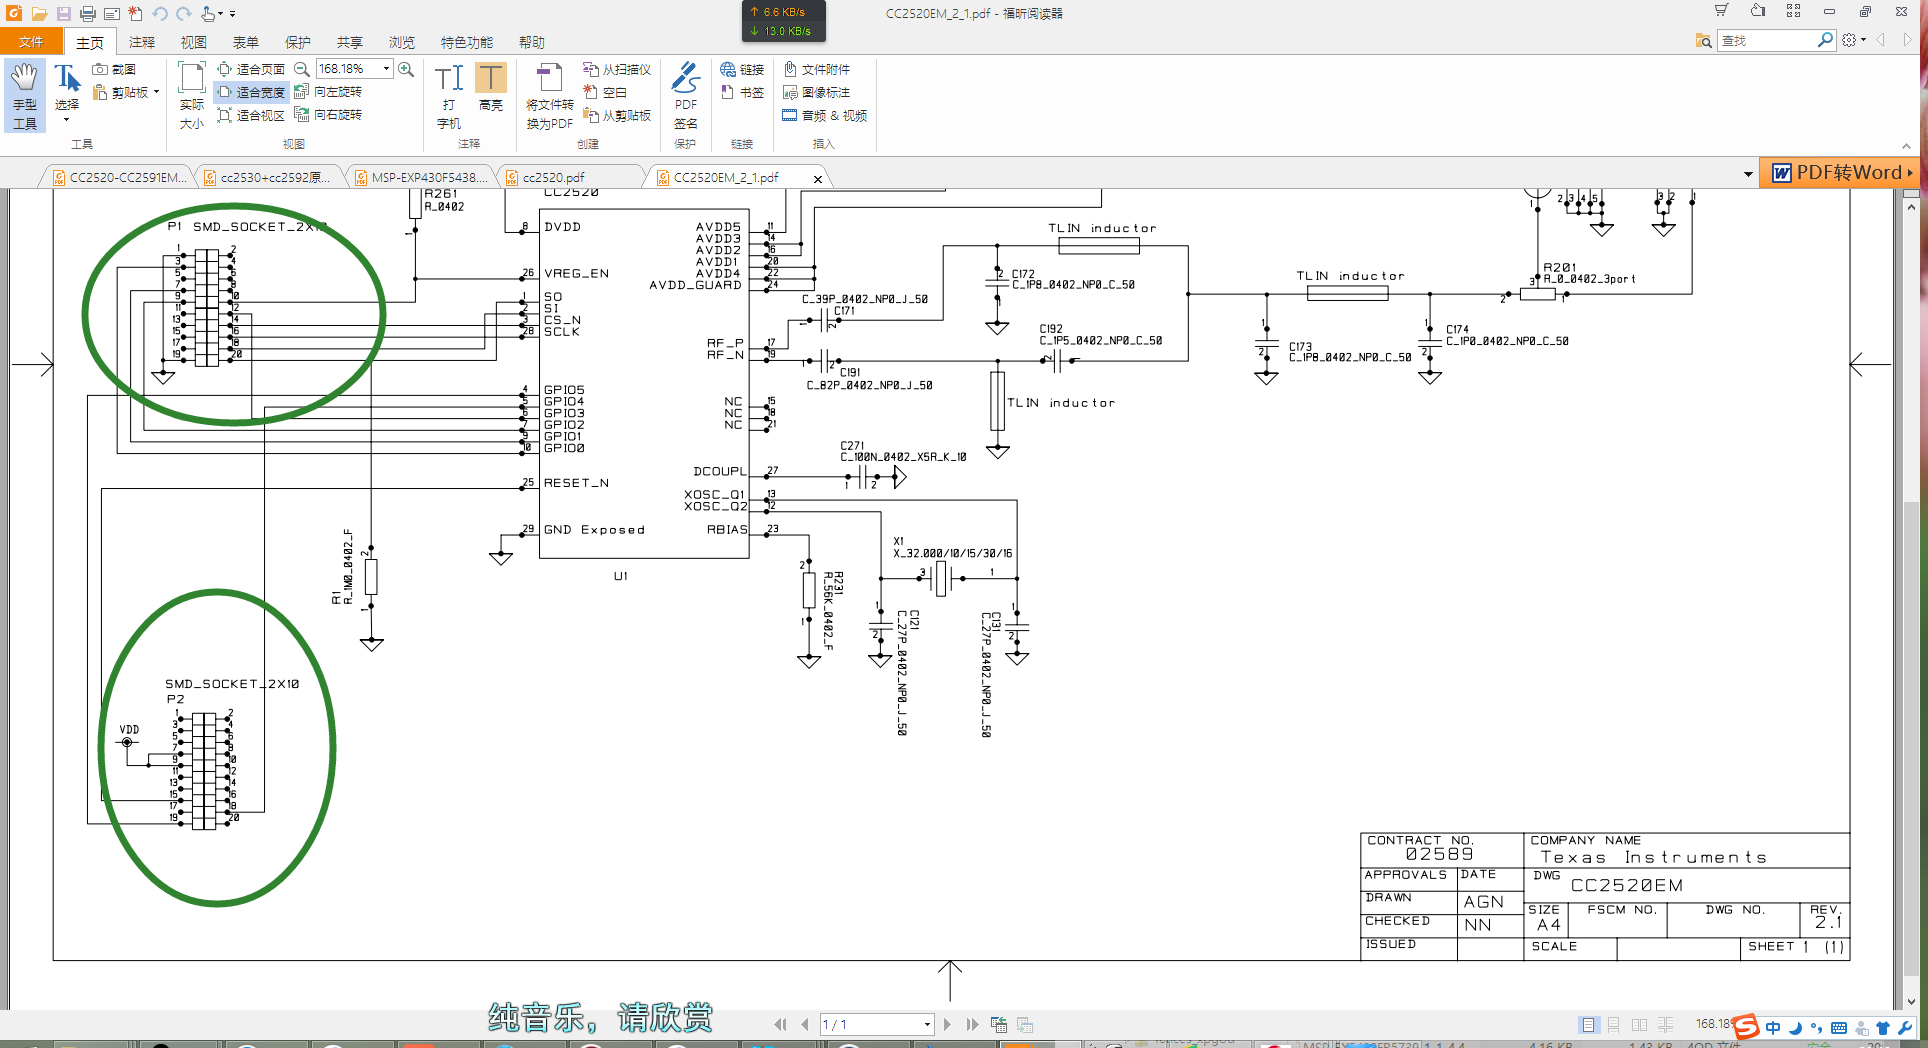Image resolution: width=1928 pixels, height=1048 pixels.
Task: Click the Bookmark (书签) button
Action: [x=742, y=92]
